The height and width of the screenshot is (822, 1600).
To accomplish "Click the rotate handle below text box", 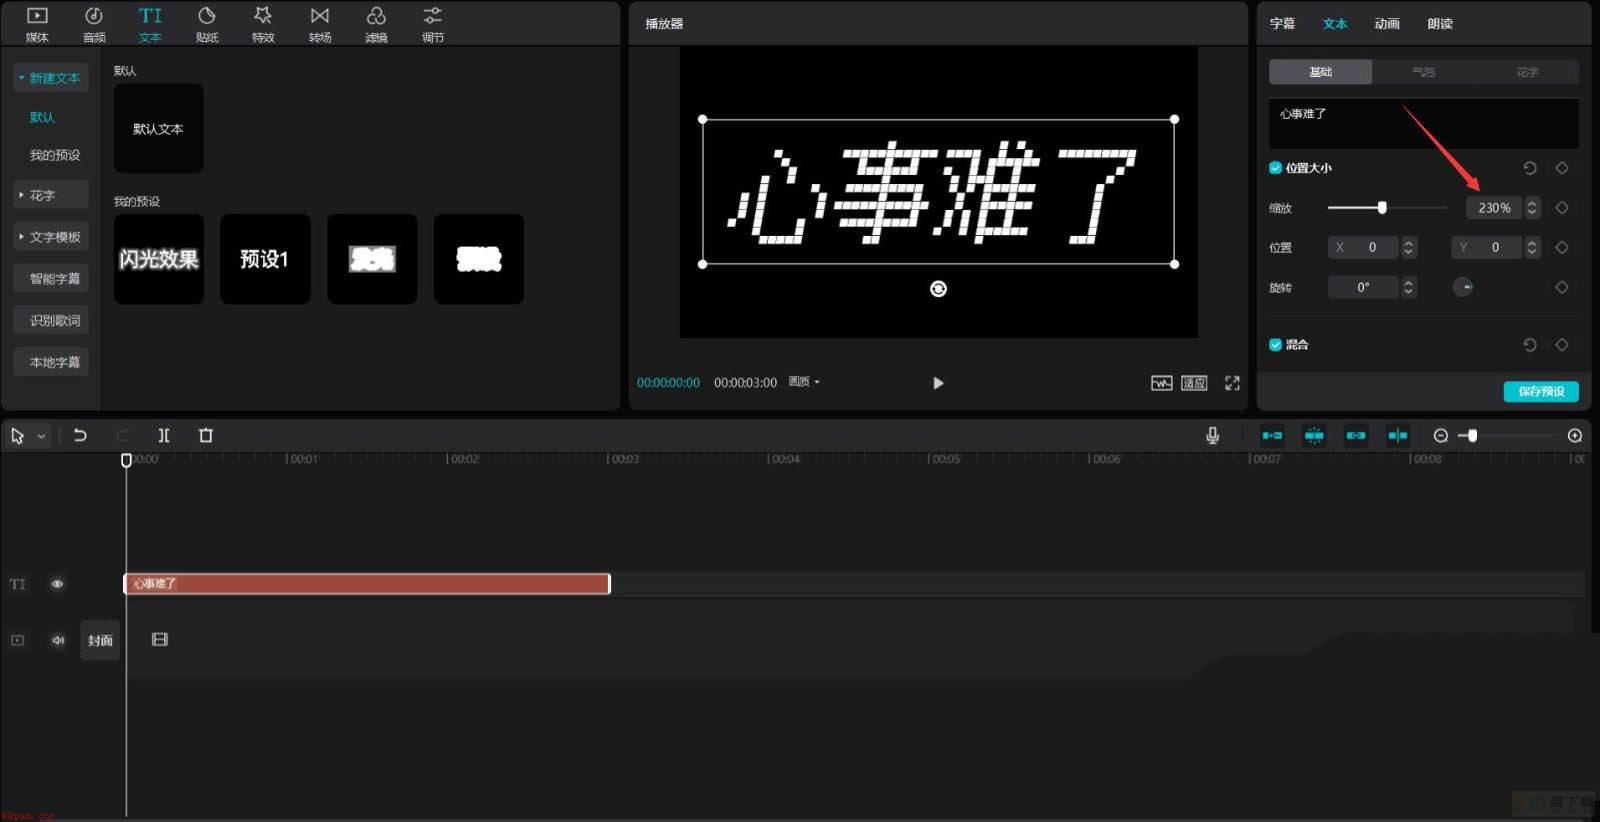I will 938,289.
